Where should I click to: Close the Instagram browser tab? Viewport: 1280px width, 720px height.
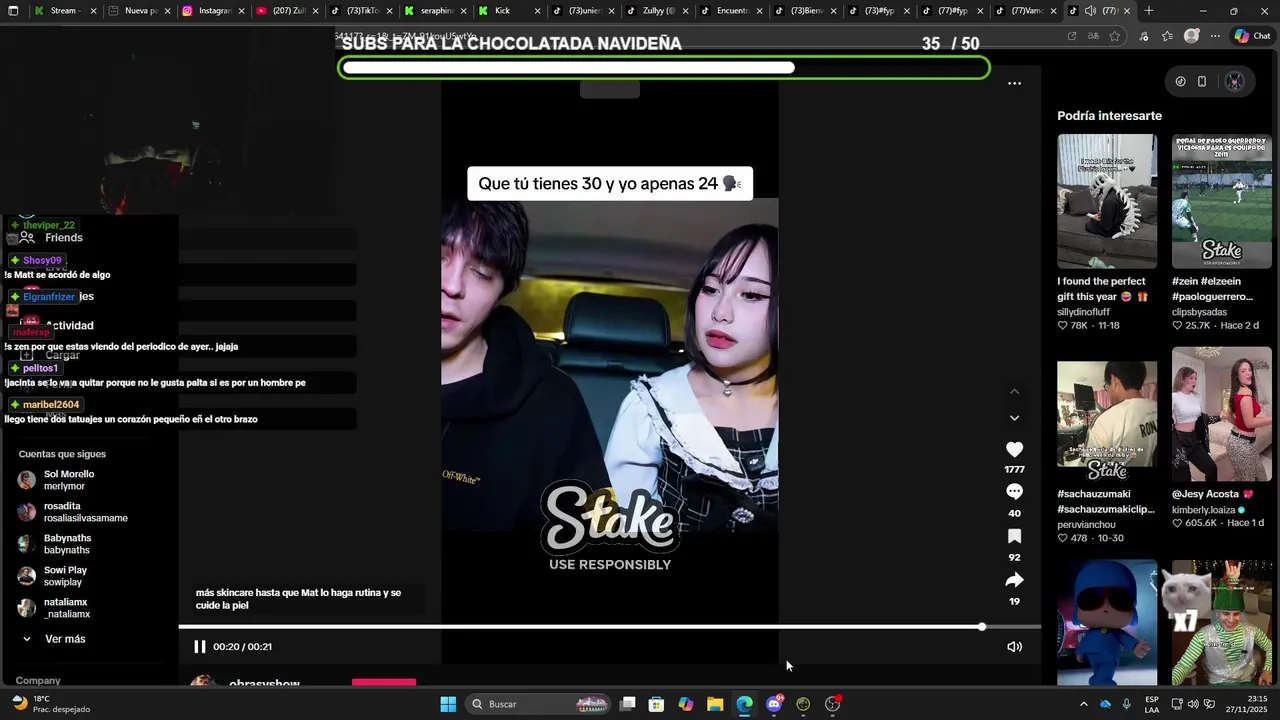(x=241, y=11)
